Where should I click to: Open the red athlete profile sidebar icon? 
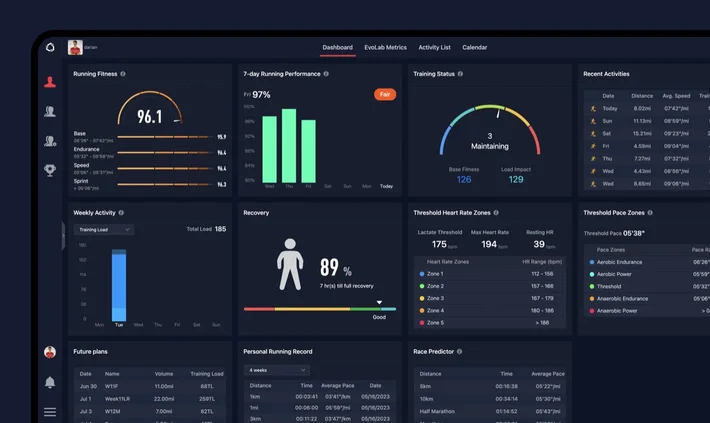49,82
